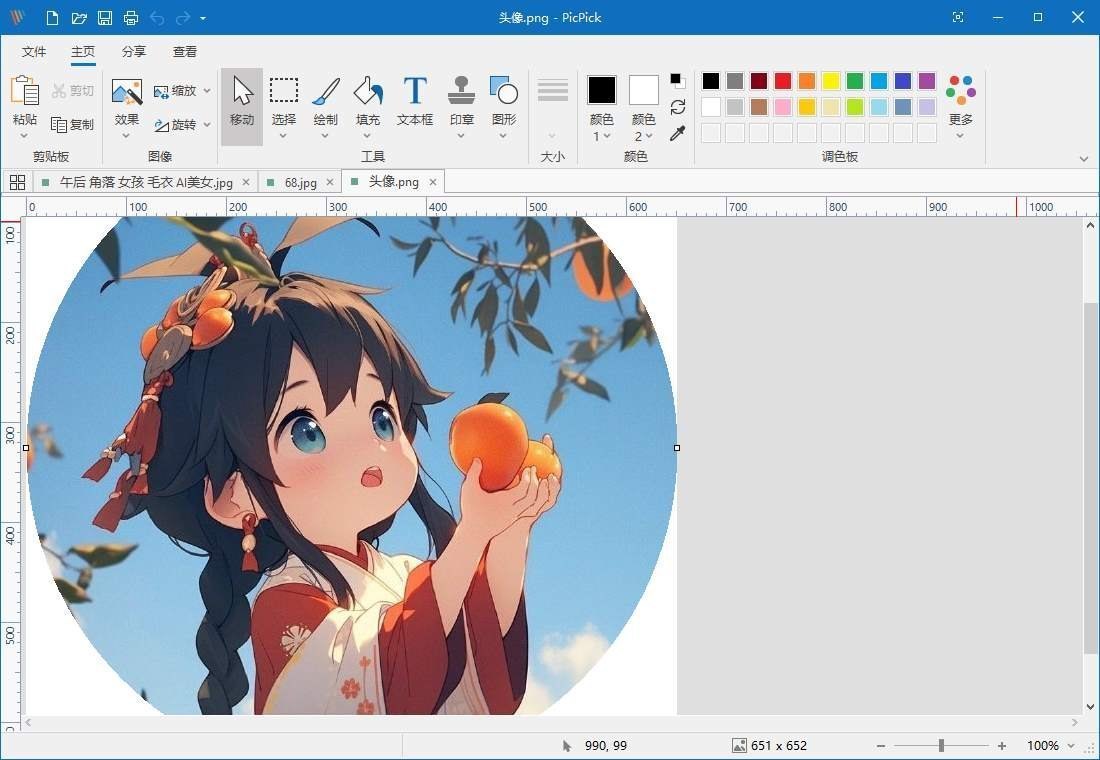Screen dimensions: 1100x760
Task: Open the 文件 menu tab
Action: [34, 52]
